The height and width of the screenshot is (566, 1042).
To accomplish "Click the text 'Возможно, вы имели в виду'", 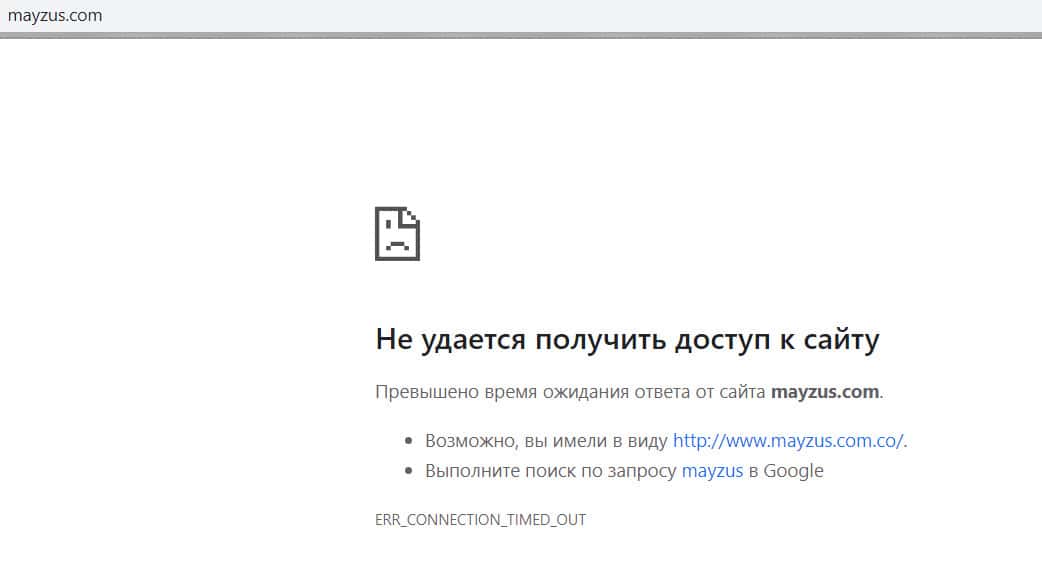I will pyautogui.click(x=546, y=441).
